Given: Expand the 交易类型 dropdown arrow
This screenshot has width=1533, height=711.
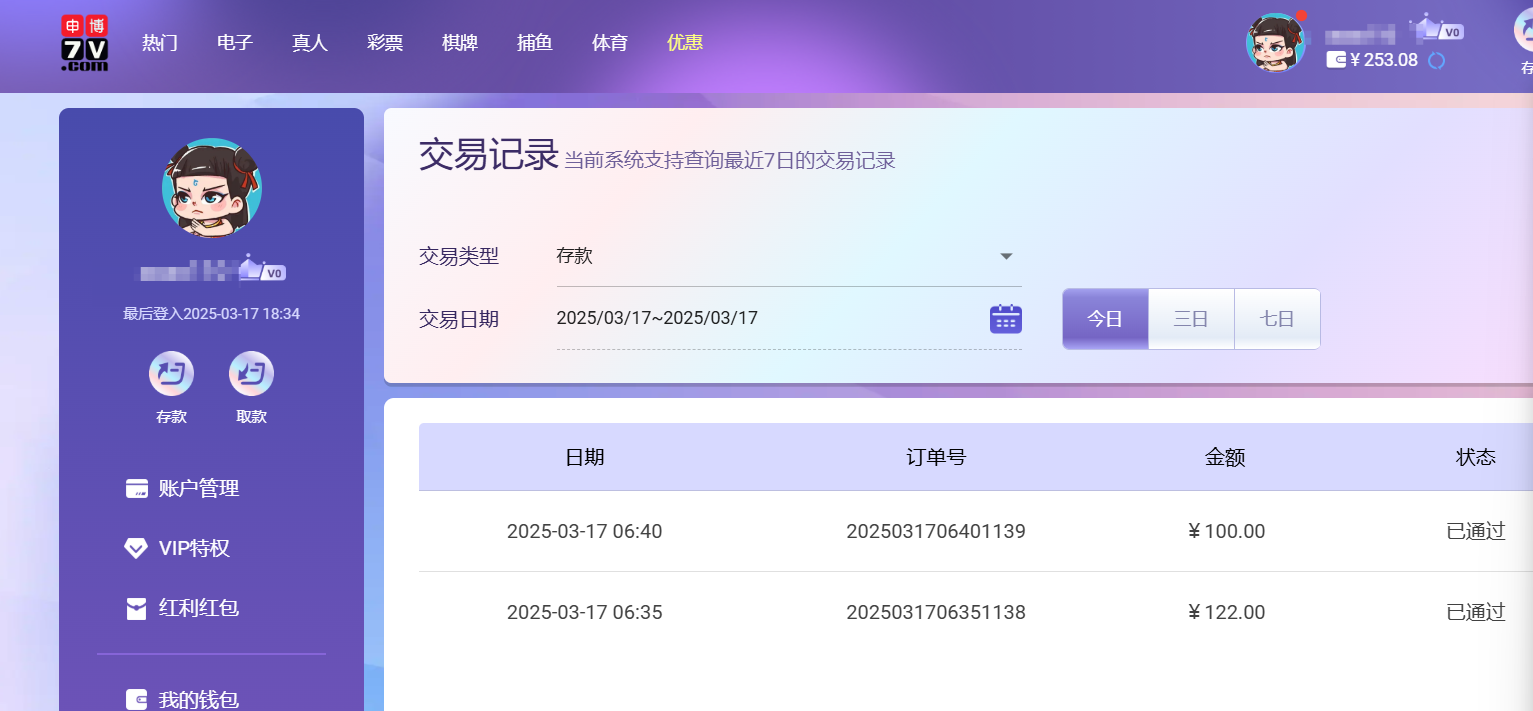Looking at the screenshot, I should click(1007, 256).
